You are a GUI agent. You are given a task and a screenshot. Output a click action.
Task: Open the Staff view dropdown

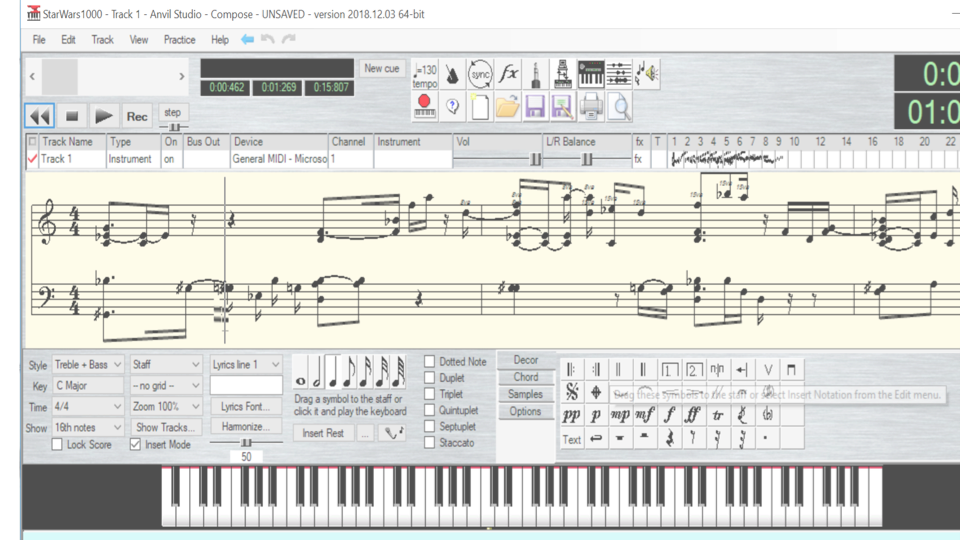166,364
